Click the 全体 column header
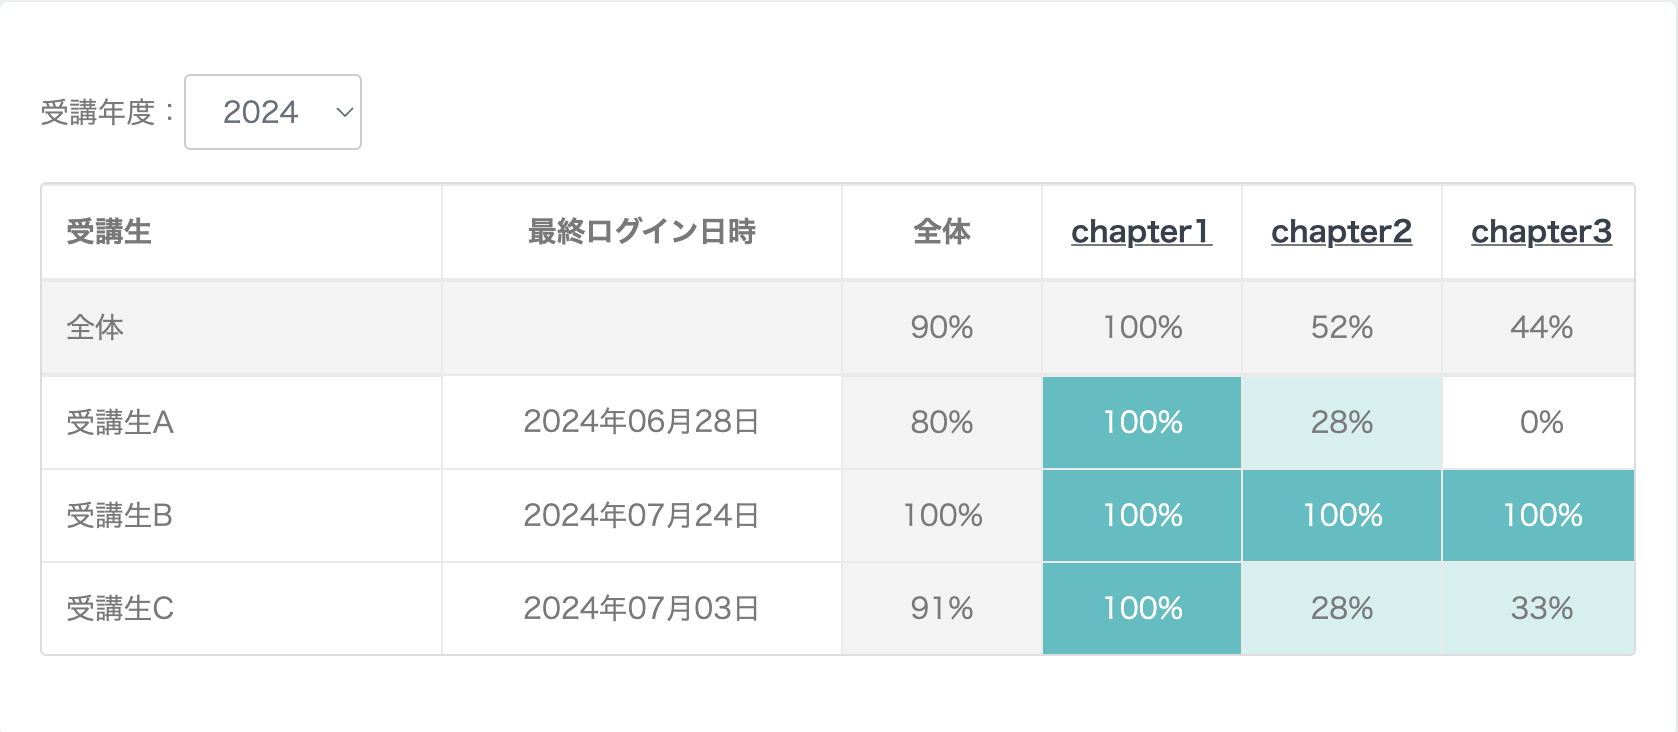Screen dimensions: 1678x732 tap(940, 231)
